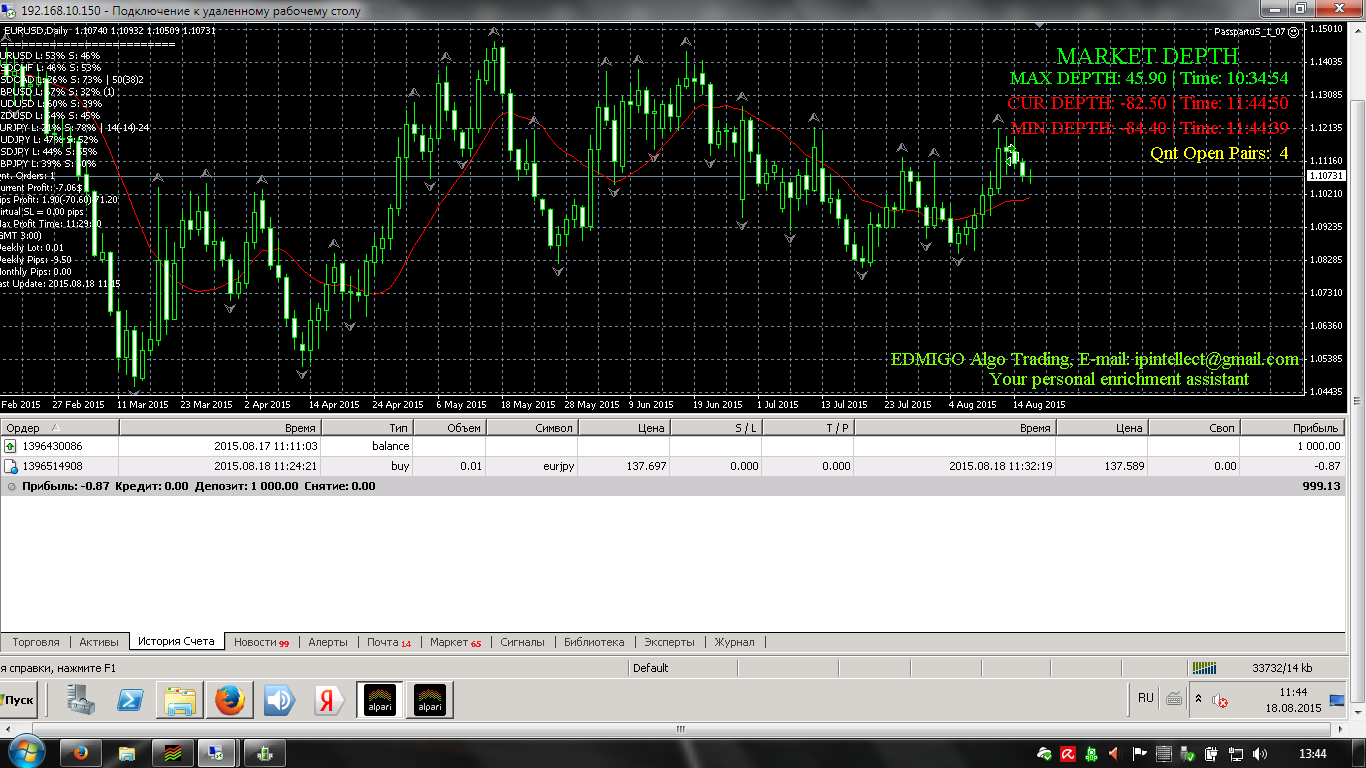Click the remote Пуск start button
Image resolution: width=1366 pixels, height=768 pixels.
(19, 700)
